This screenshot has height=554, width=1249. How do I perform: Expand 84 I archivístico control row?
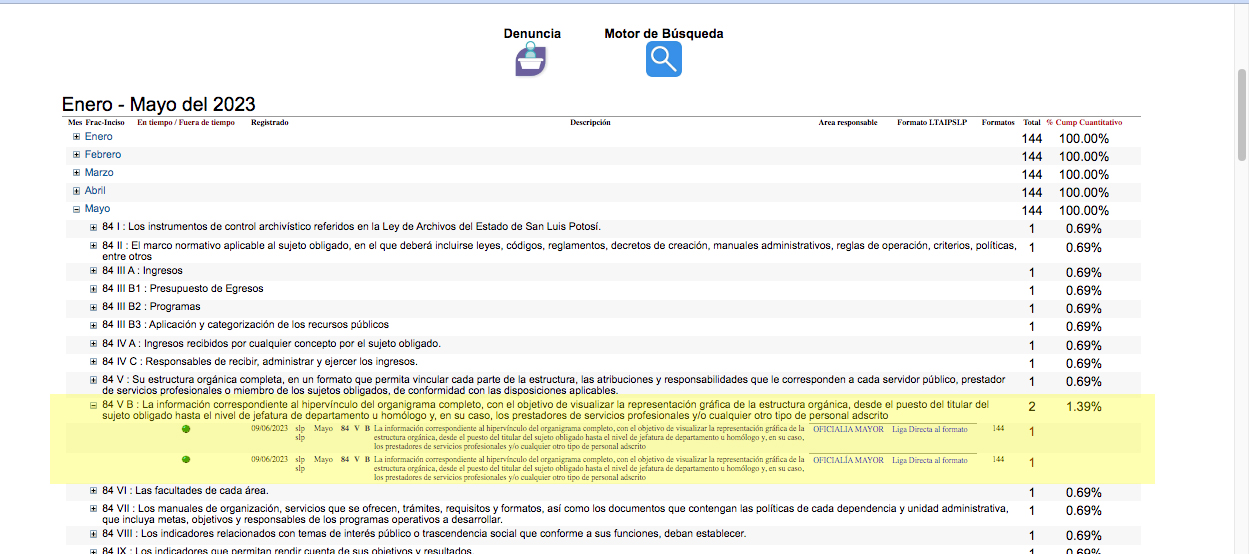point(95,227)
